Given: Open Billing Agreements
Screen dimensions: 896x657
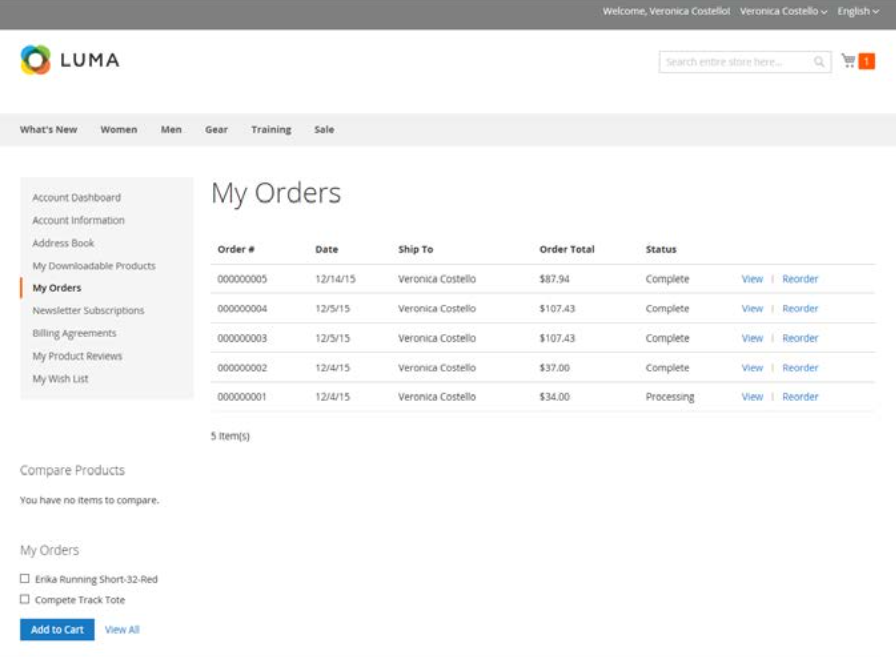Looking at the screenshot, I should (74, 333).
